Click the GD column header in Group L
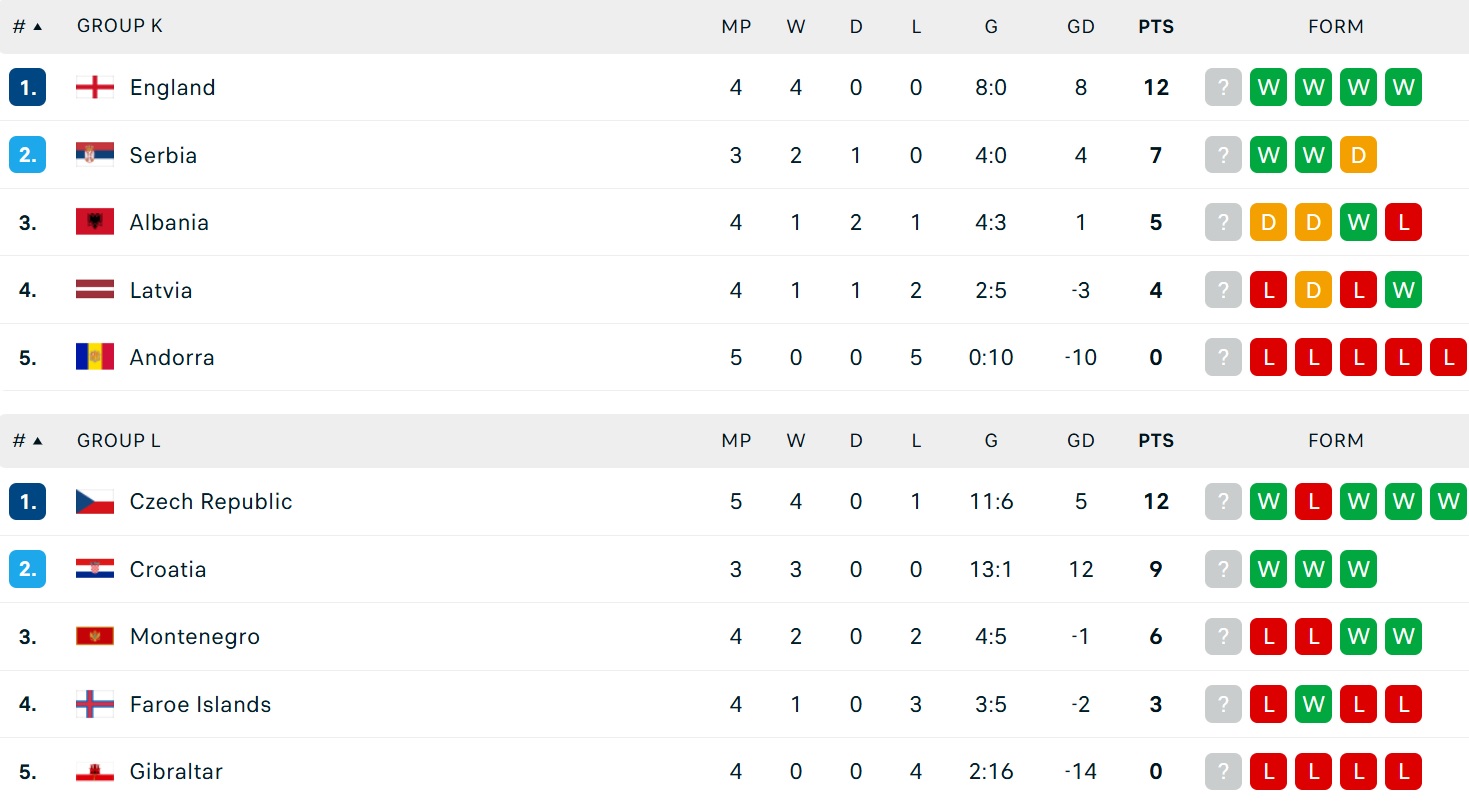Screen dimensions: 1469x801 click(x=1081, y=441)
